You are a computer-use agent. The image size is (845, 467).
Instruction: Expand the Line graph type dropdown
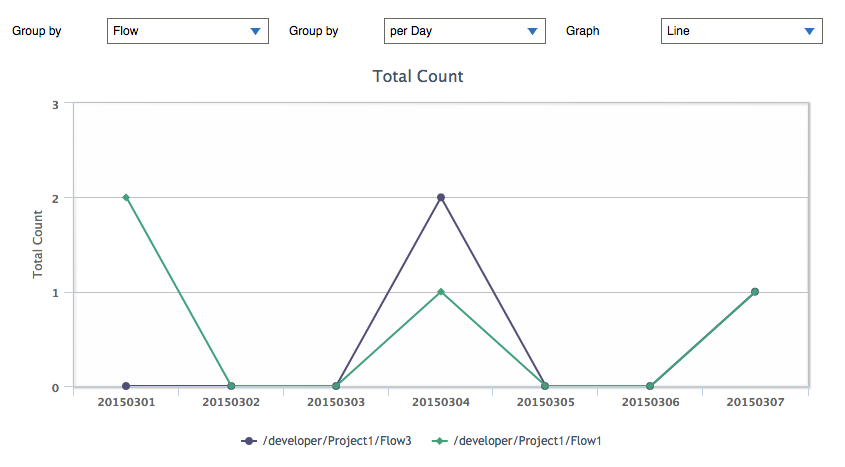click(741, 31)
